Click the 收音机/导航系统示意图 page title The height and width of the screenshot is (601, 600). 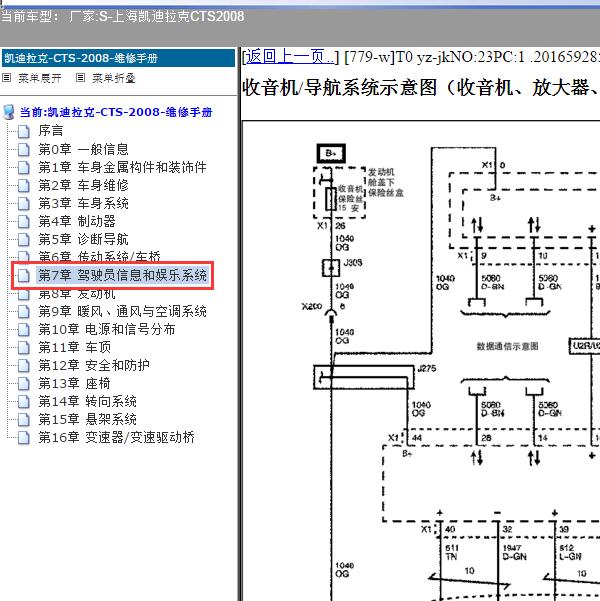[x=421, y=87]
